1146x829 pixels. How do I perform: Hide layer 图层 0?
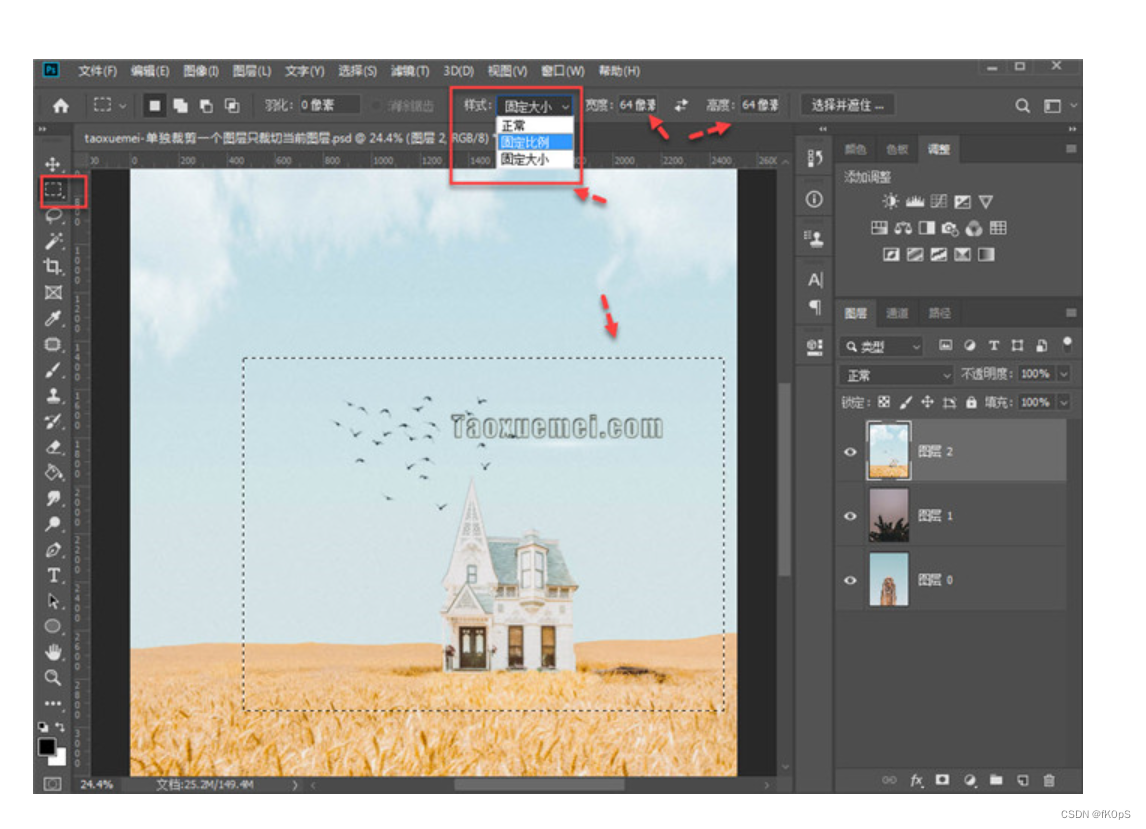click(850, 580)
